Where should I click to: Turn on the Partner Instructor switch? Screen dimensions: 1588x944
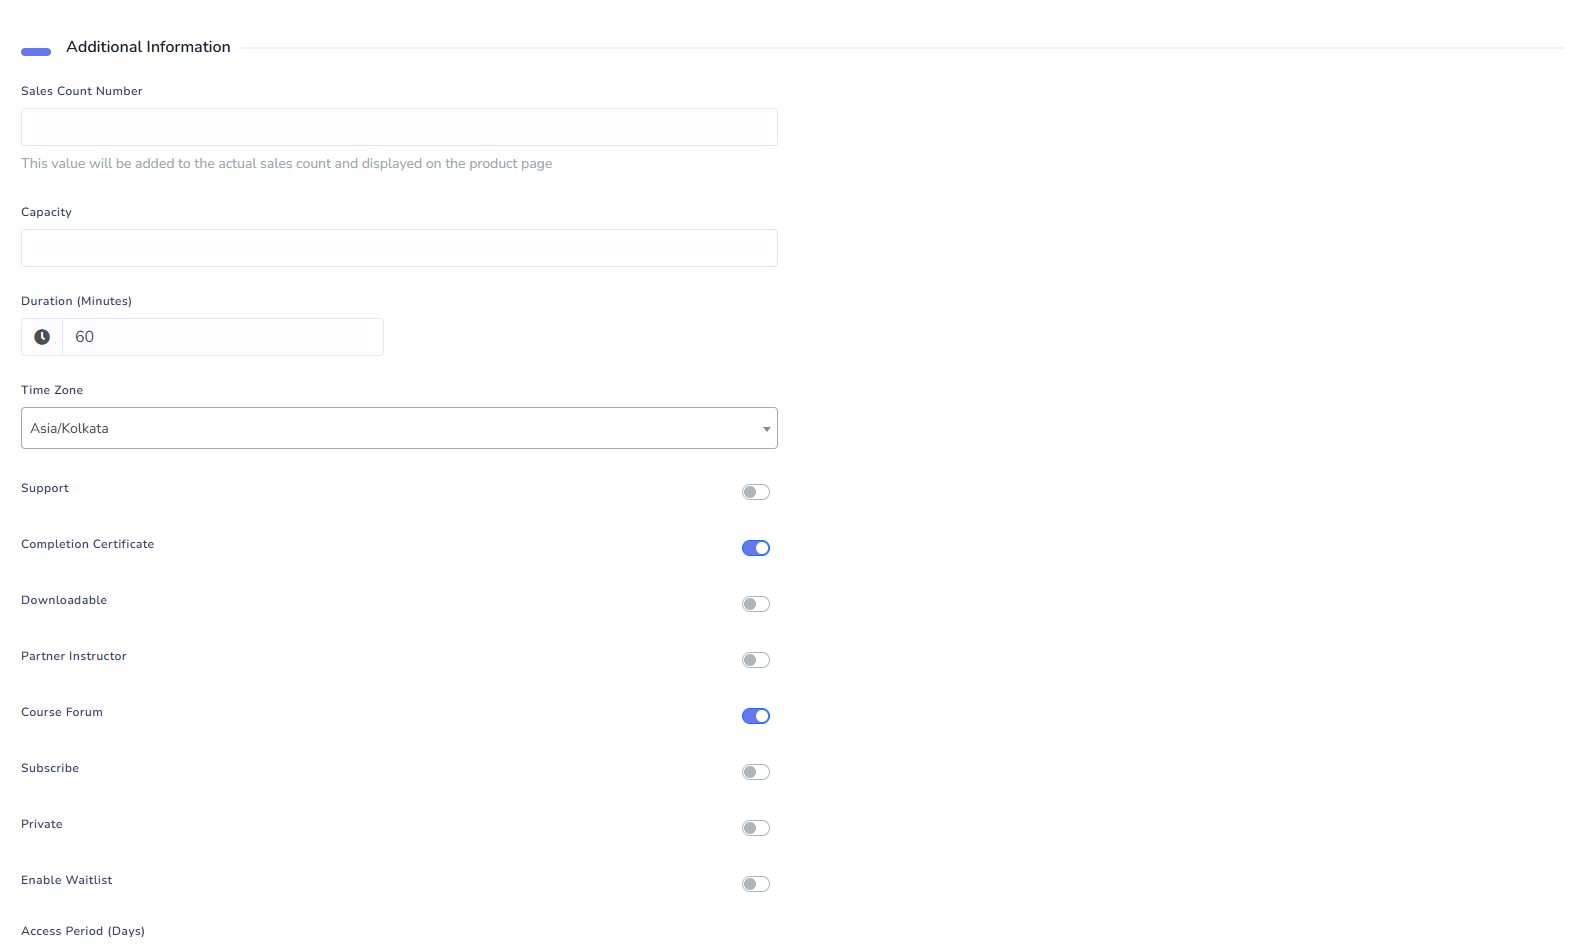(756, 660)
